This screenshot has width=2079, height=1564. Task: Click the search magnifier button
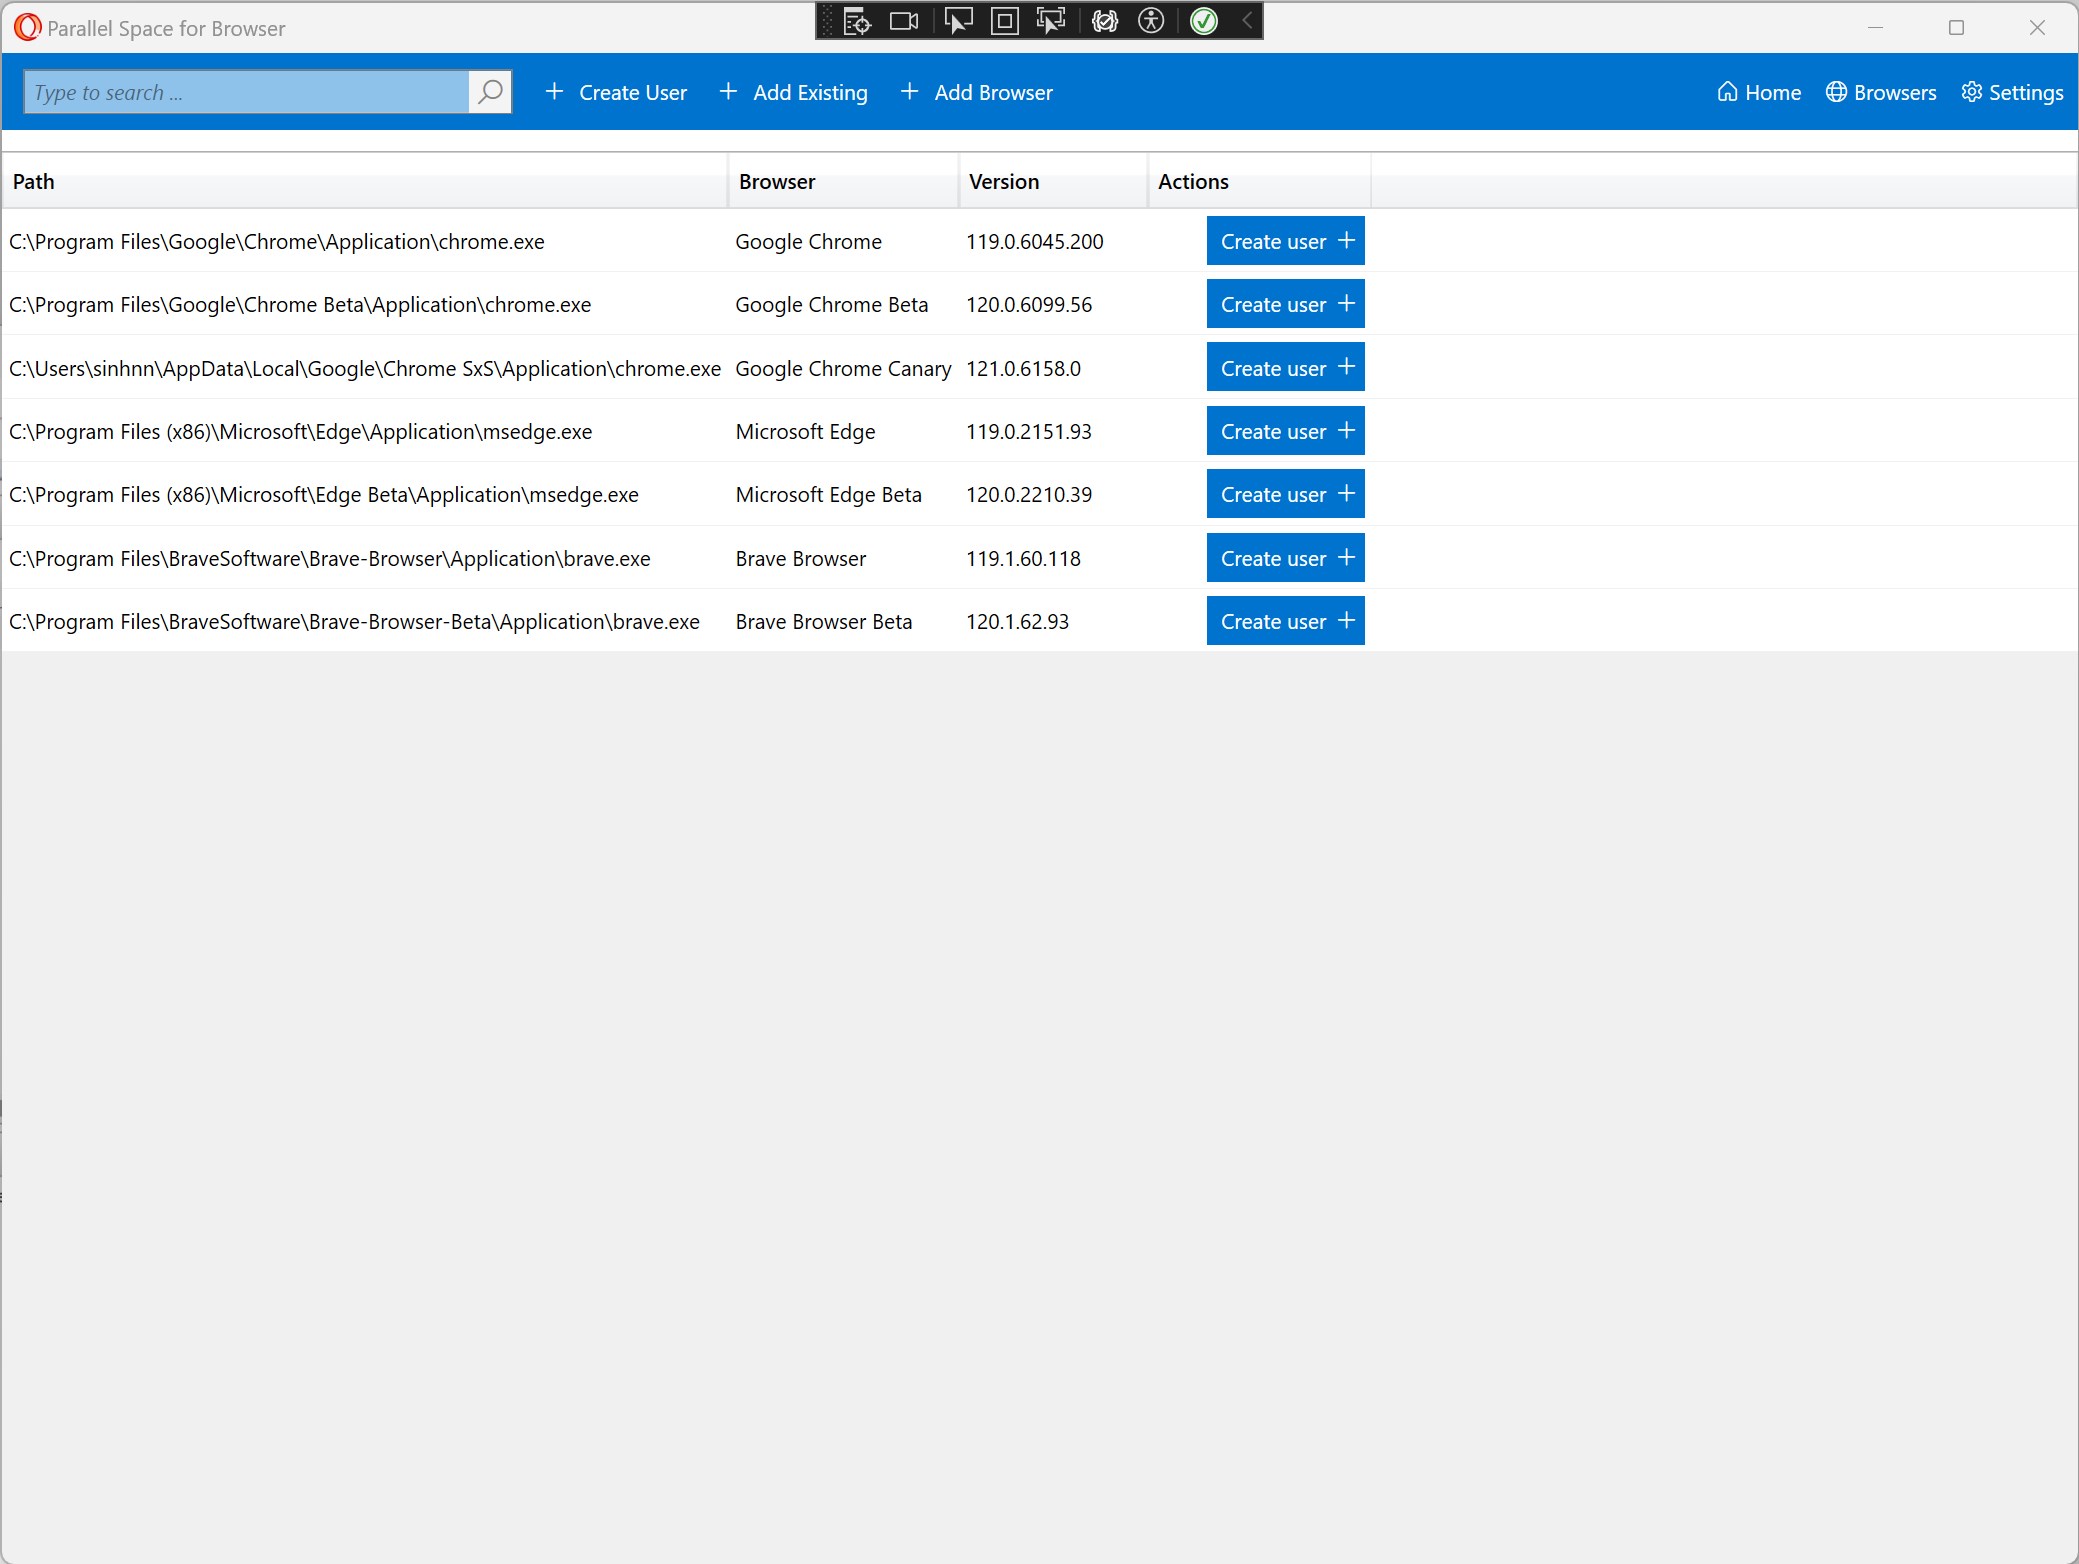click(490, 92)
